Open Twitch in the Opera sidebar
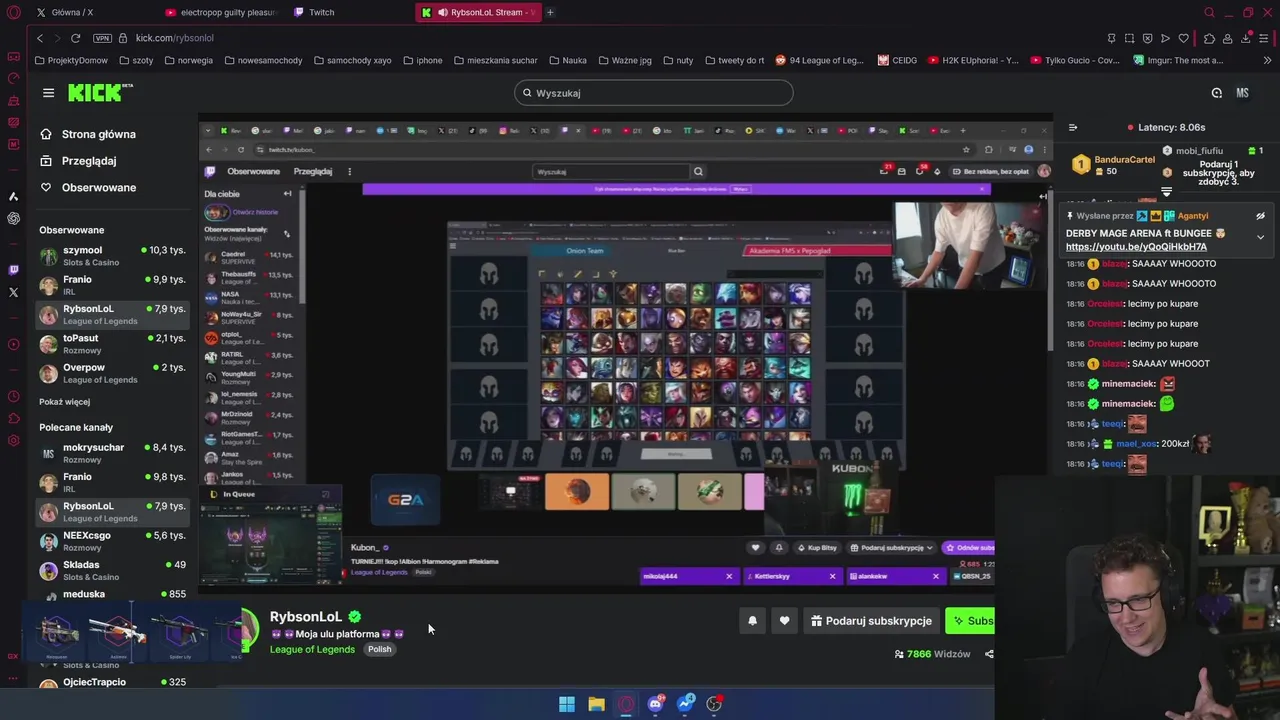Viewport: 1280px width, 720px height. [x=13, y=270]
